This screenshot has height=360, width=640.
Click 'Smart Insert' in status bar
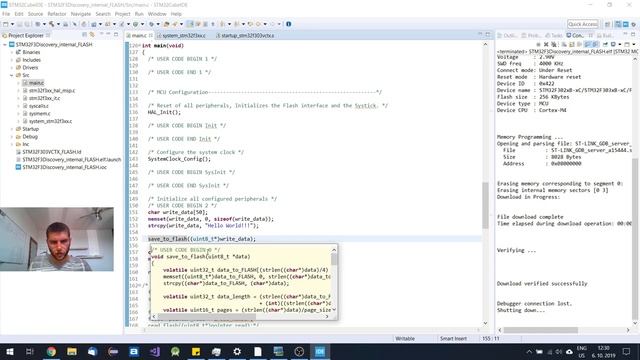click(453, 338)
